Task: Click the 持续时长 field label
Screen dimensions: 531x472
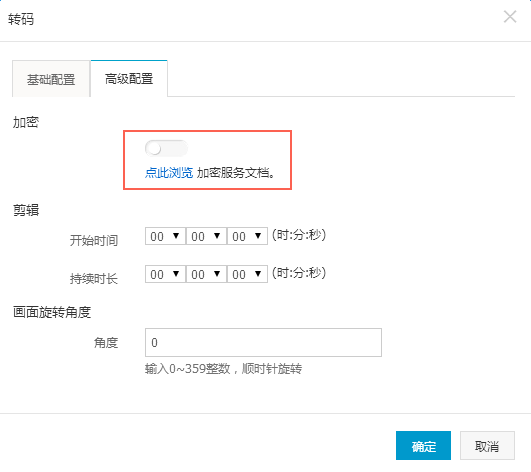Action: click(94, 279)
